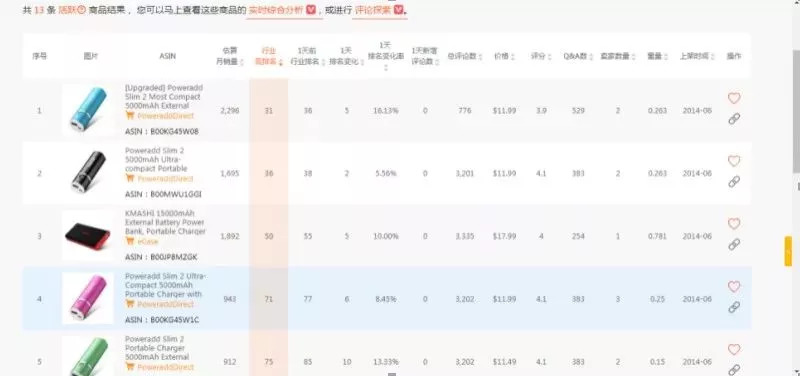
Task: Sort by 1天前行业排名 column header
Action: click(308, 56)
